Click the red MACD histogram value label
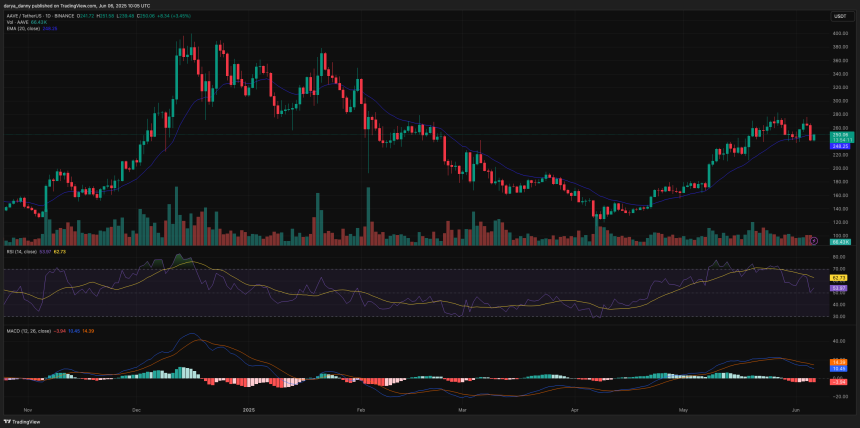 tap(840, 382)
